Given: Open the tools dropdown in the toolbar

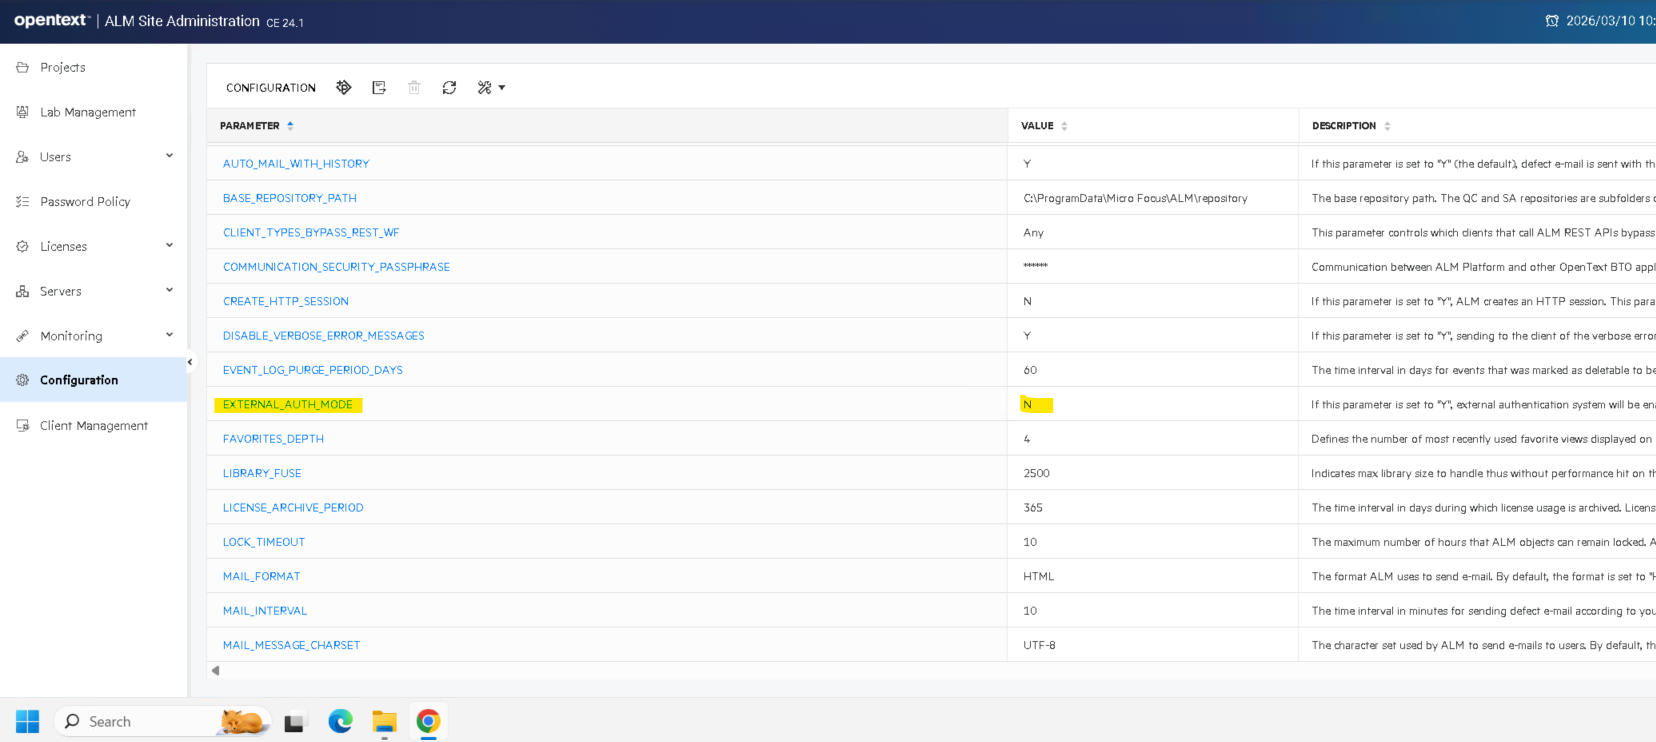Looking at the screenshot, I should (491, 87).
